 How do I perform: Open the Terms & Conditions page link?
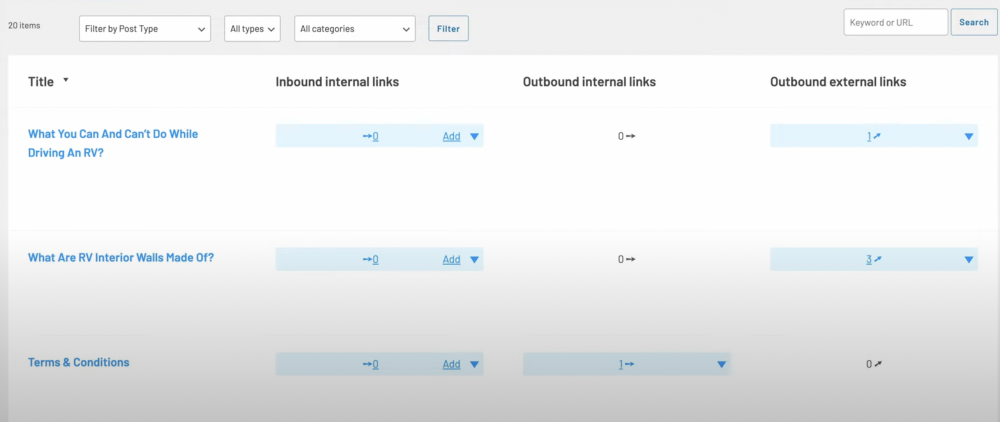pos(79,362)
